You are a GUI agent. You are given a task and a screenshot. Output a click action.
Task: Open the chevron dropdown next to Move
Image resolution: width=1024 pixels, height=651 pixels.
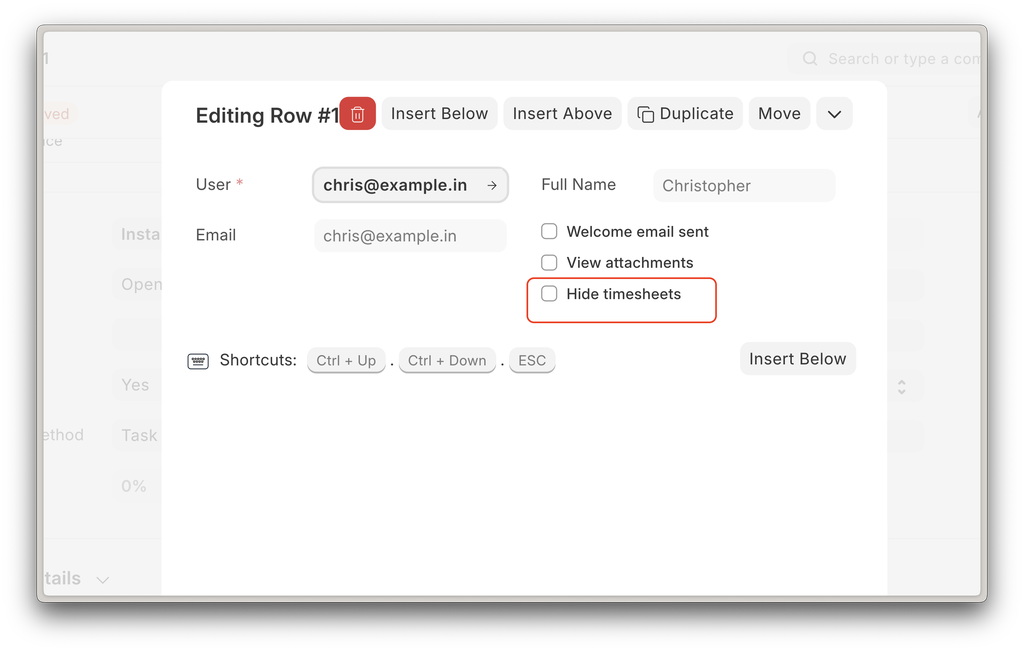coord(834,114)
